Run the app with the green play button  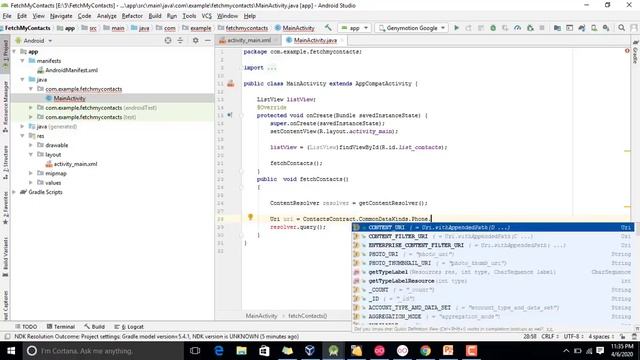tap(456, 28)
